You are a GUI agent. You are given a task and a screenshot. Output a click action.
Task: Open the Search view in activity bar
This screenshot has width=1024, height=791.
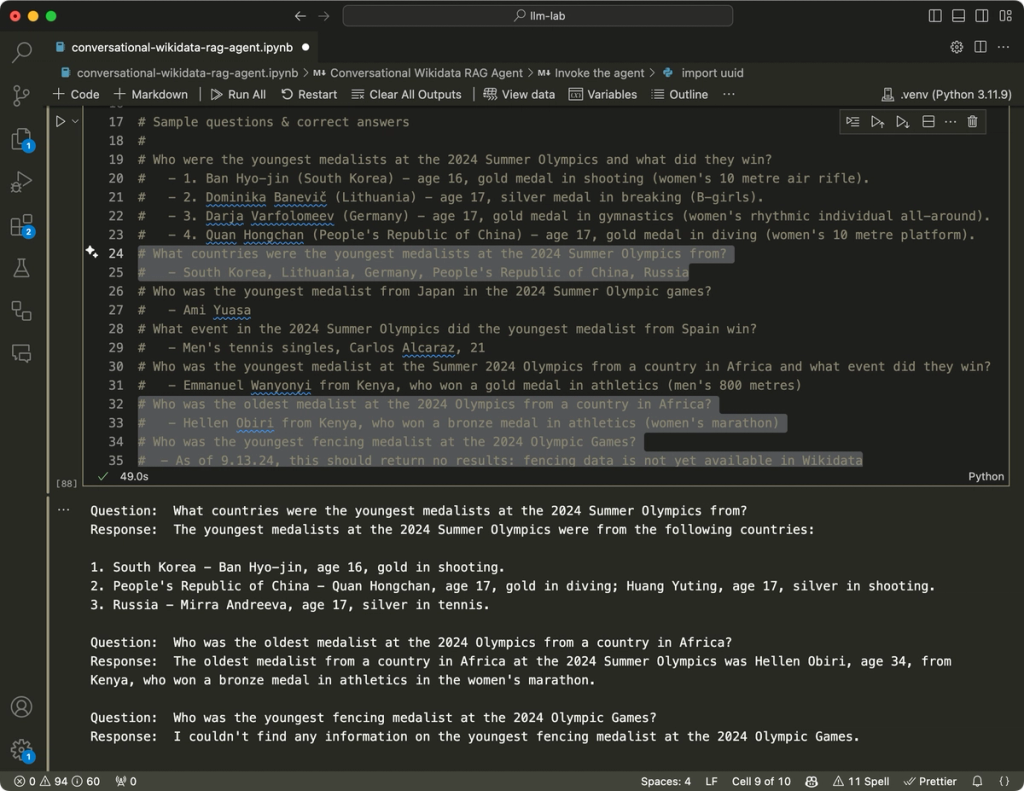[22, 52]
